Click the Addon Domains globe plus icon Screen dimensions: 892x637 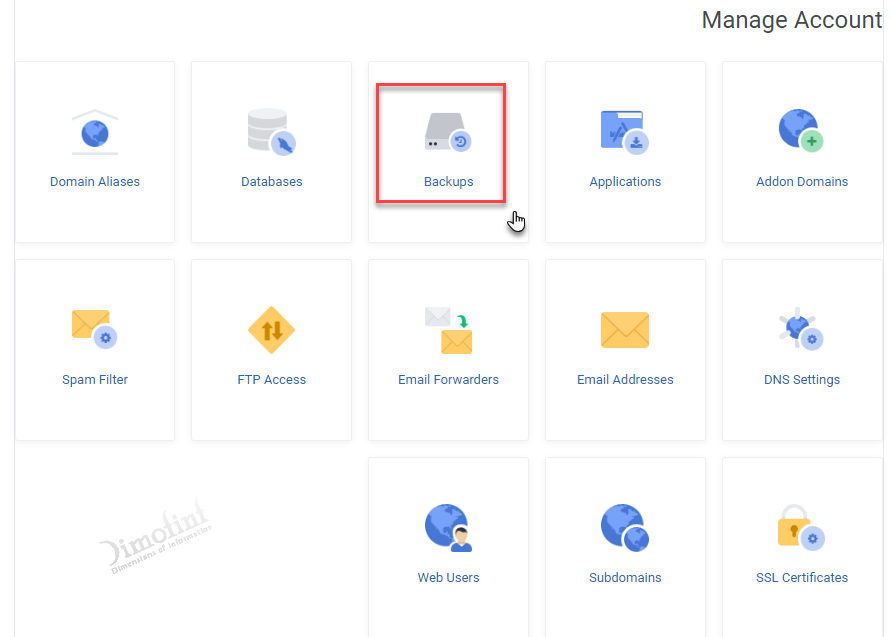801,131
